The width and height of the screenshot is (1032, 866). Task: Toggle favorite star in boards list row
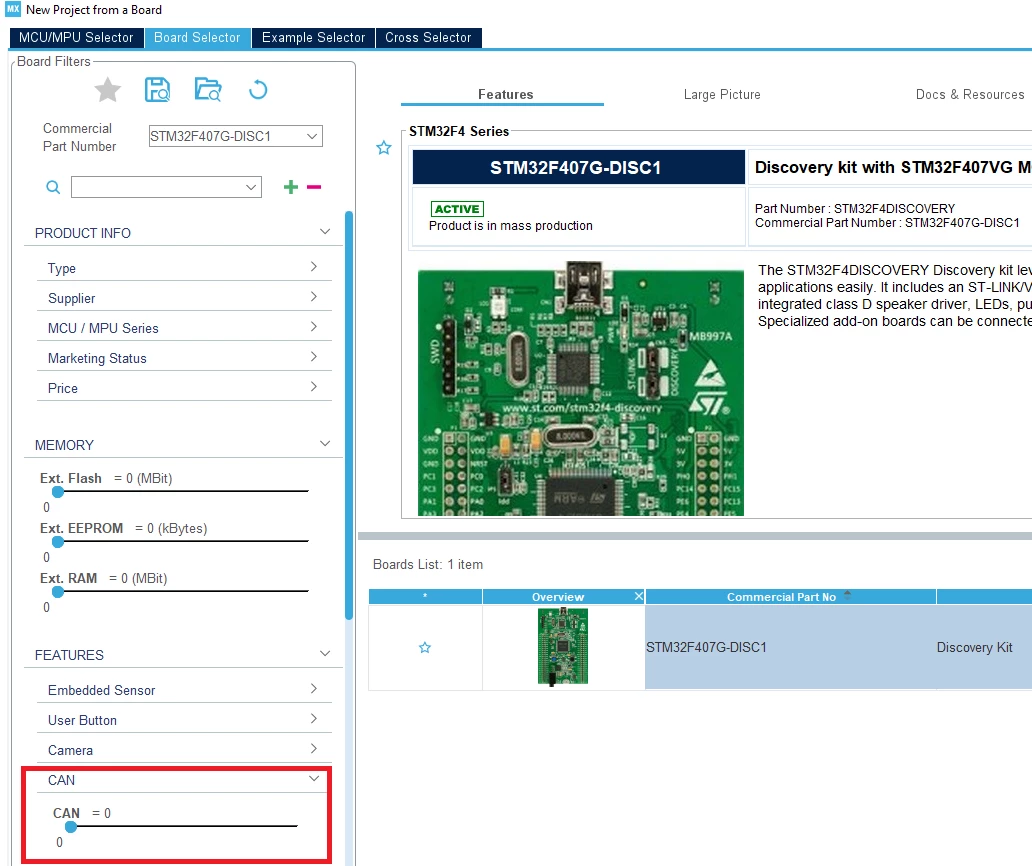point(425,648)
